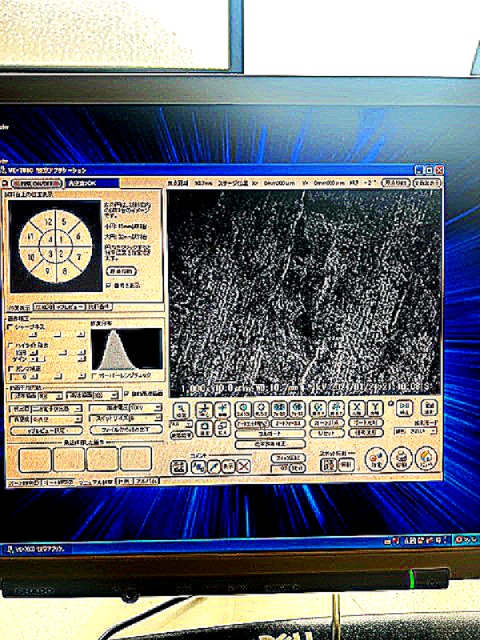Viewport: 480px width, 640px height.
Task: Click the フルオート button
Action: pos(270,433)
